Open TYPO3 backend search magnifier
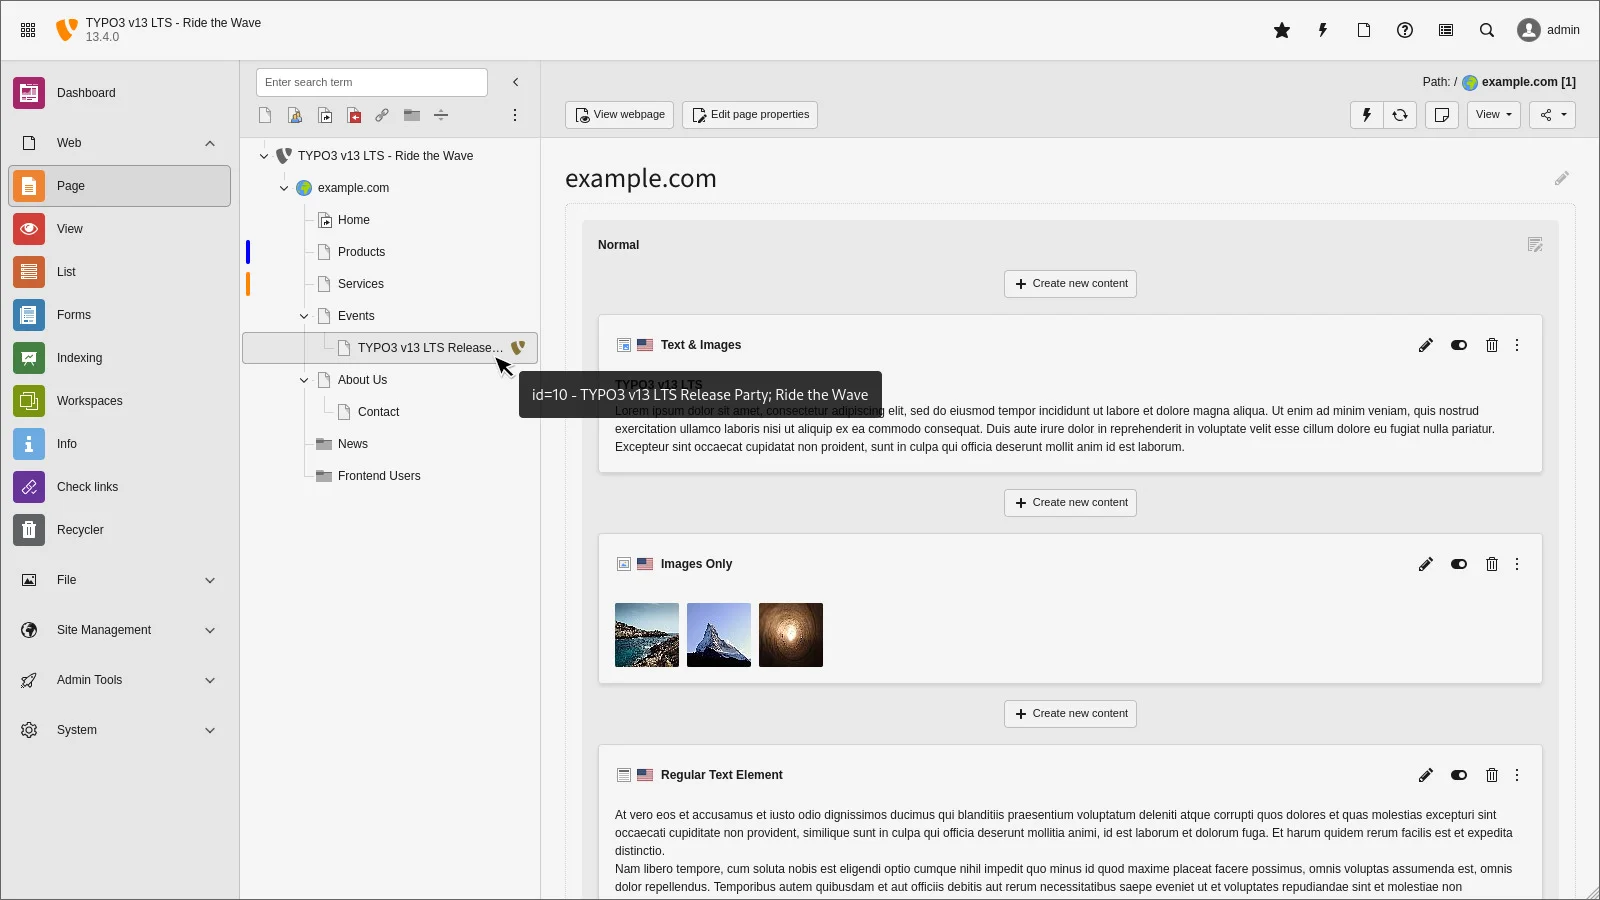1600x900 pixels. point(1487,30)
